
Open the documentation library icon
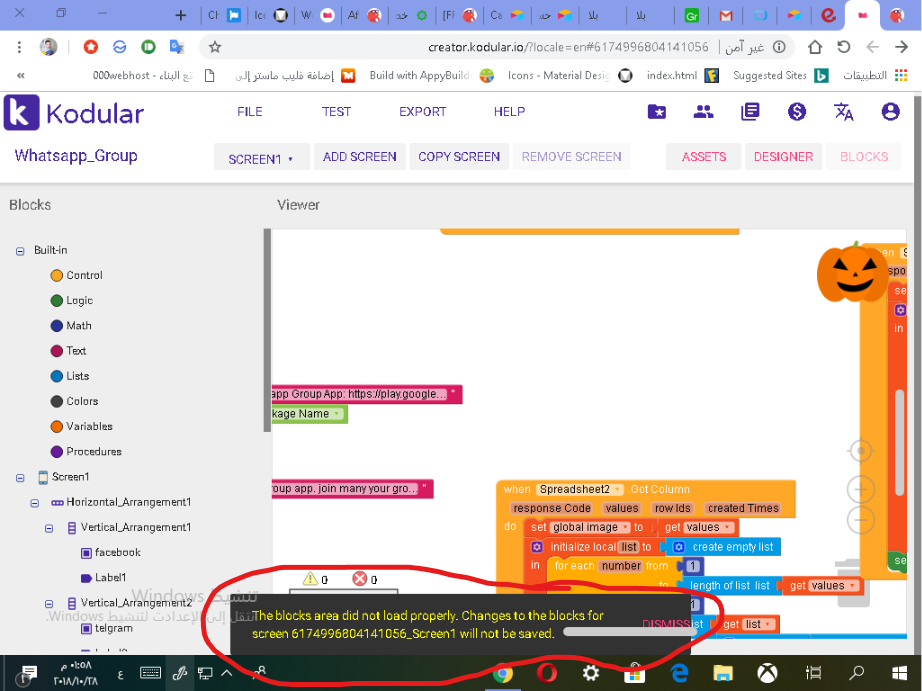750,112
